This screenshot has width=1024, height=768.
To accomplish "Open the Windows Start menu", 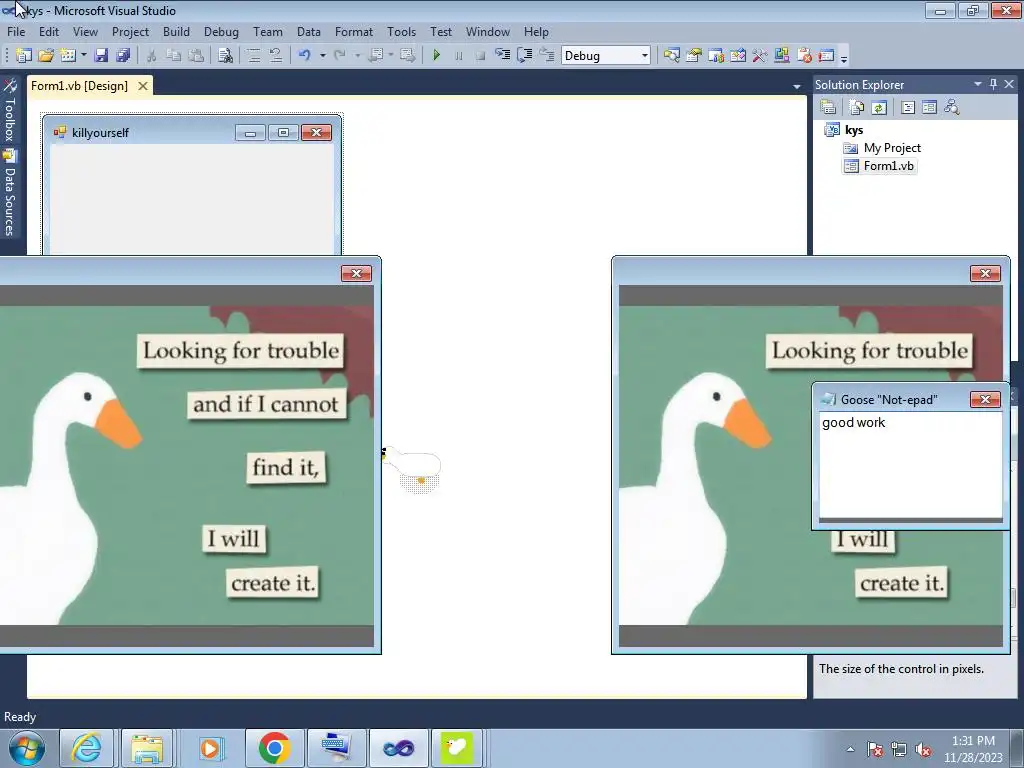I will (27, 748).
